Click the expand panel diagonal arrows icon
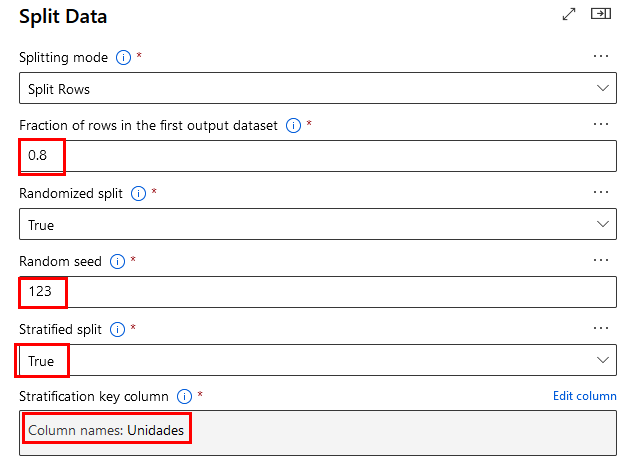This screenshot has width=622, height=466. pyautogui.click(x=569, y=14)
